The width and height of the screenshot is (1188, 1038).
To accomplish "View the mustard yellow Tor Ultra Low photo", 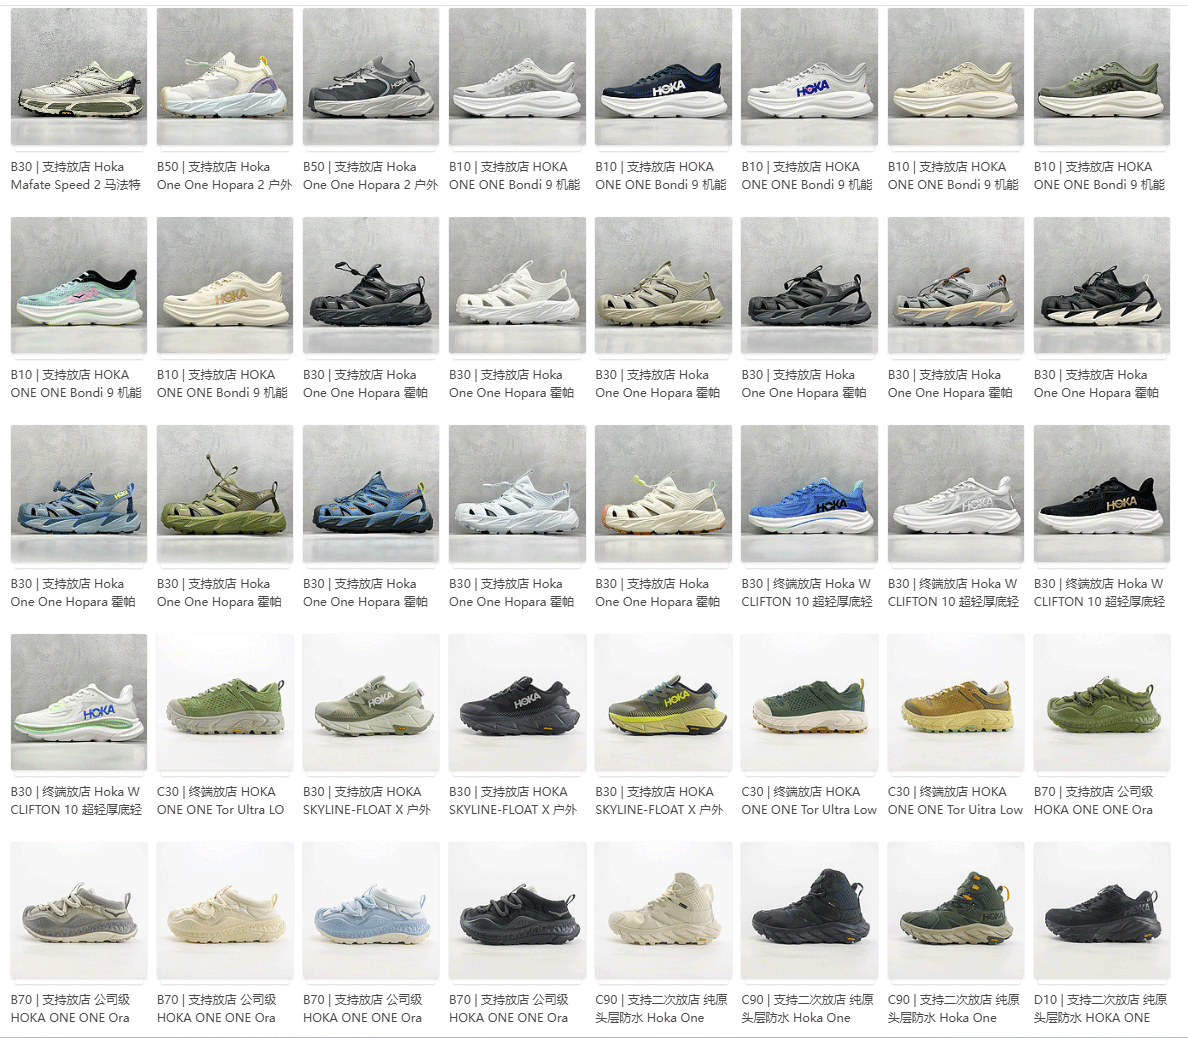I will click(955, 702).
